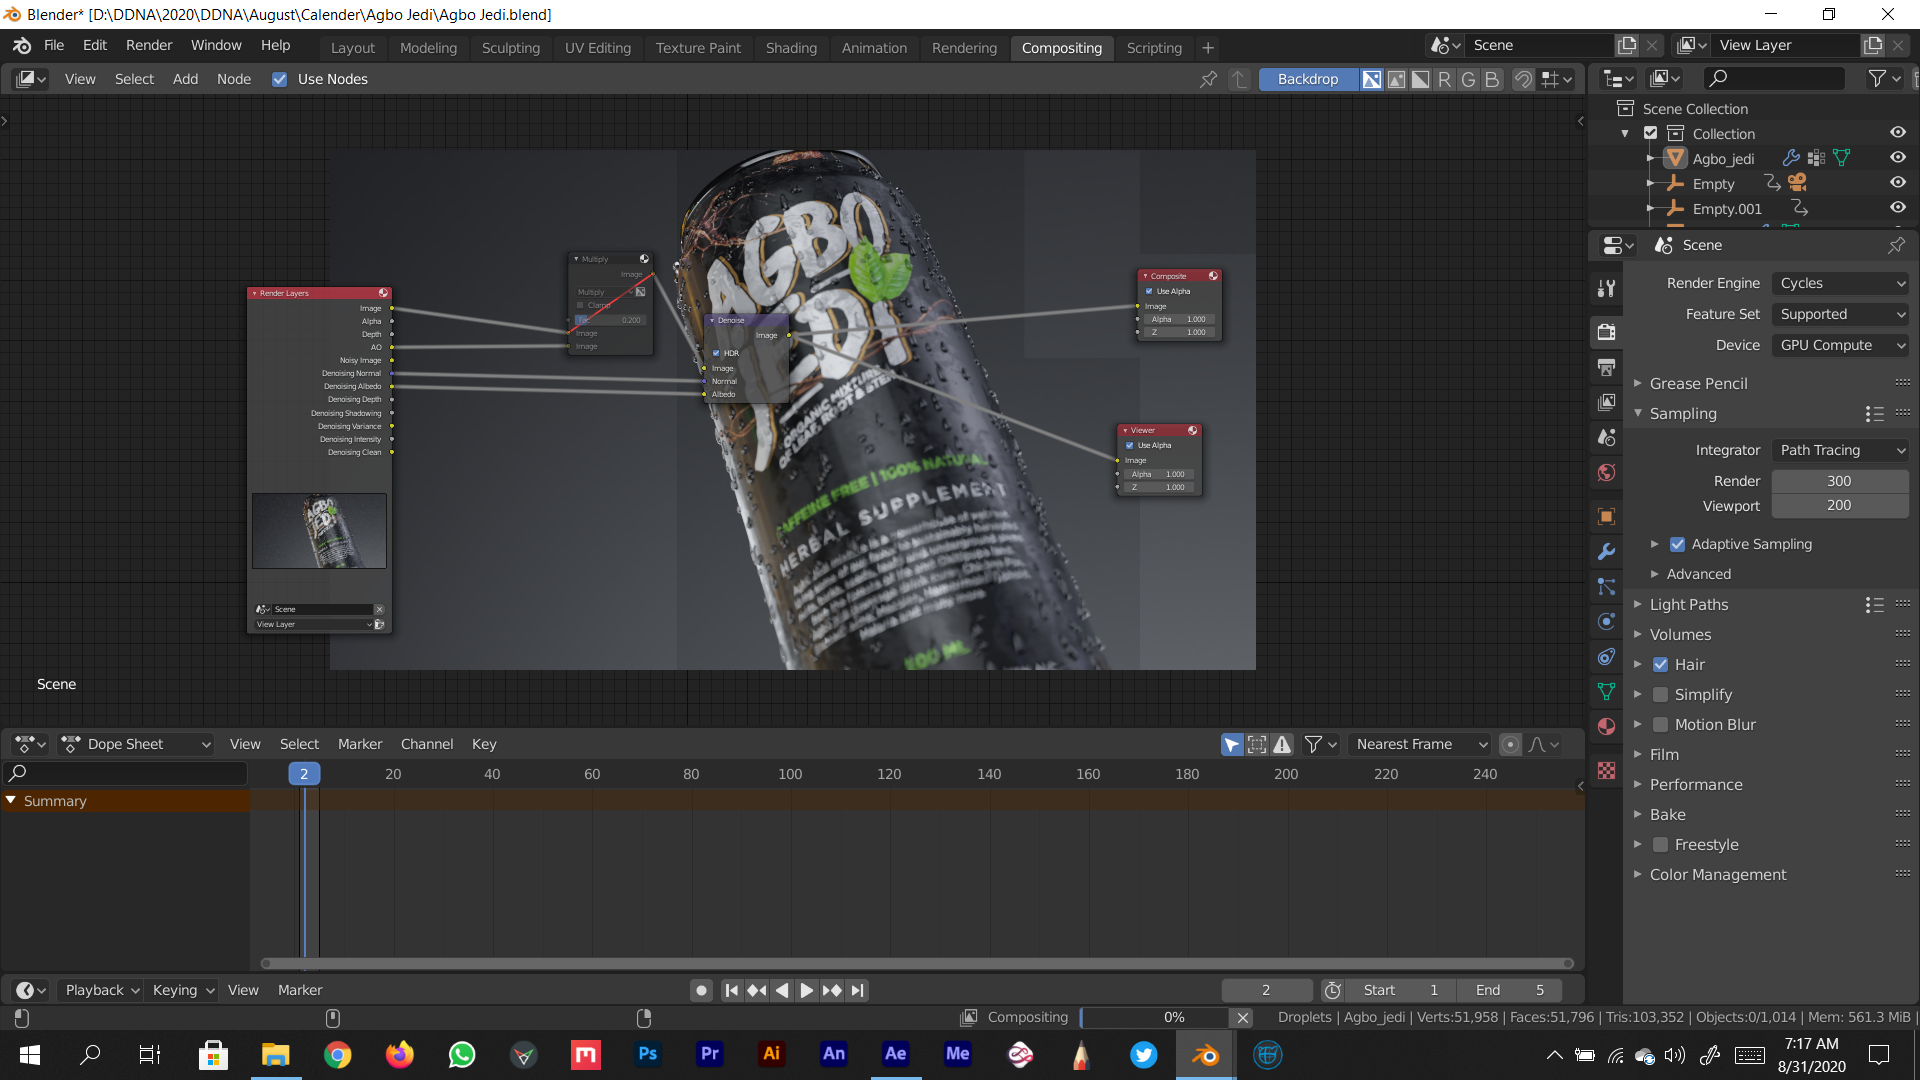Hide the Agbo_jedi object in outliner
Image resolution: width=1920 pixels, height=1080 pixels.
point(1897,158)
